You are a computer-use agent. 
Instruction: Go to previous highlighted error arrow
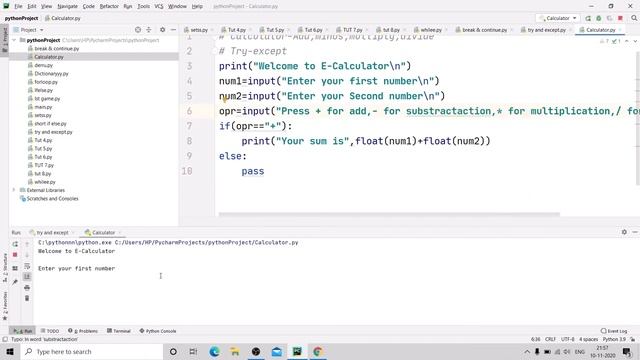[x=627, y=41]
